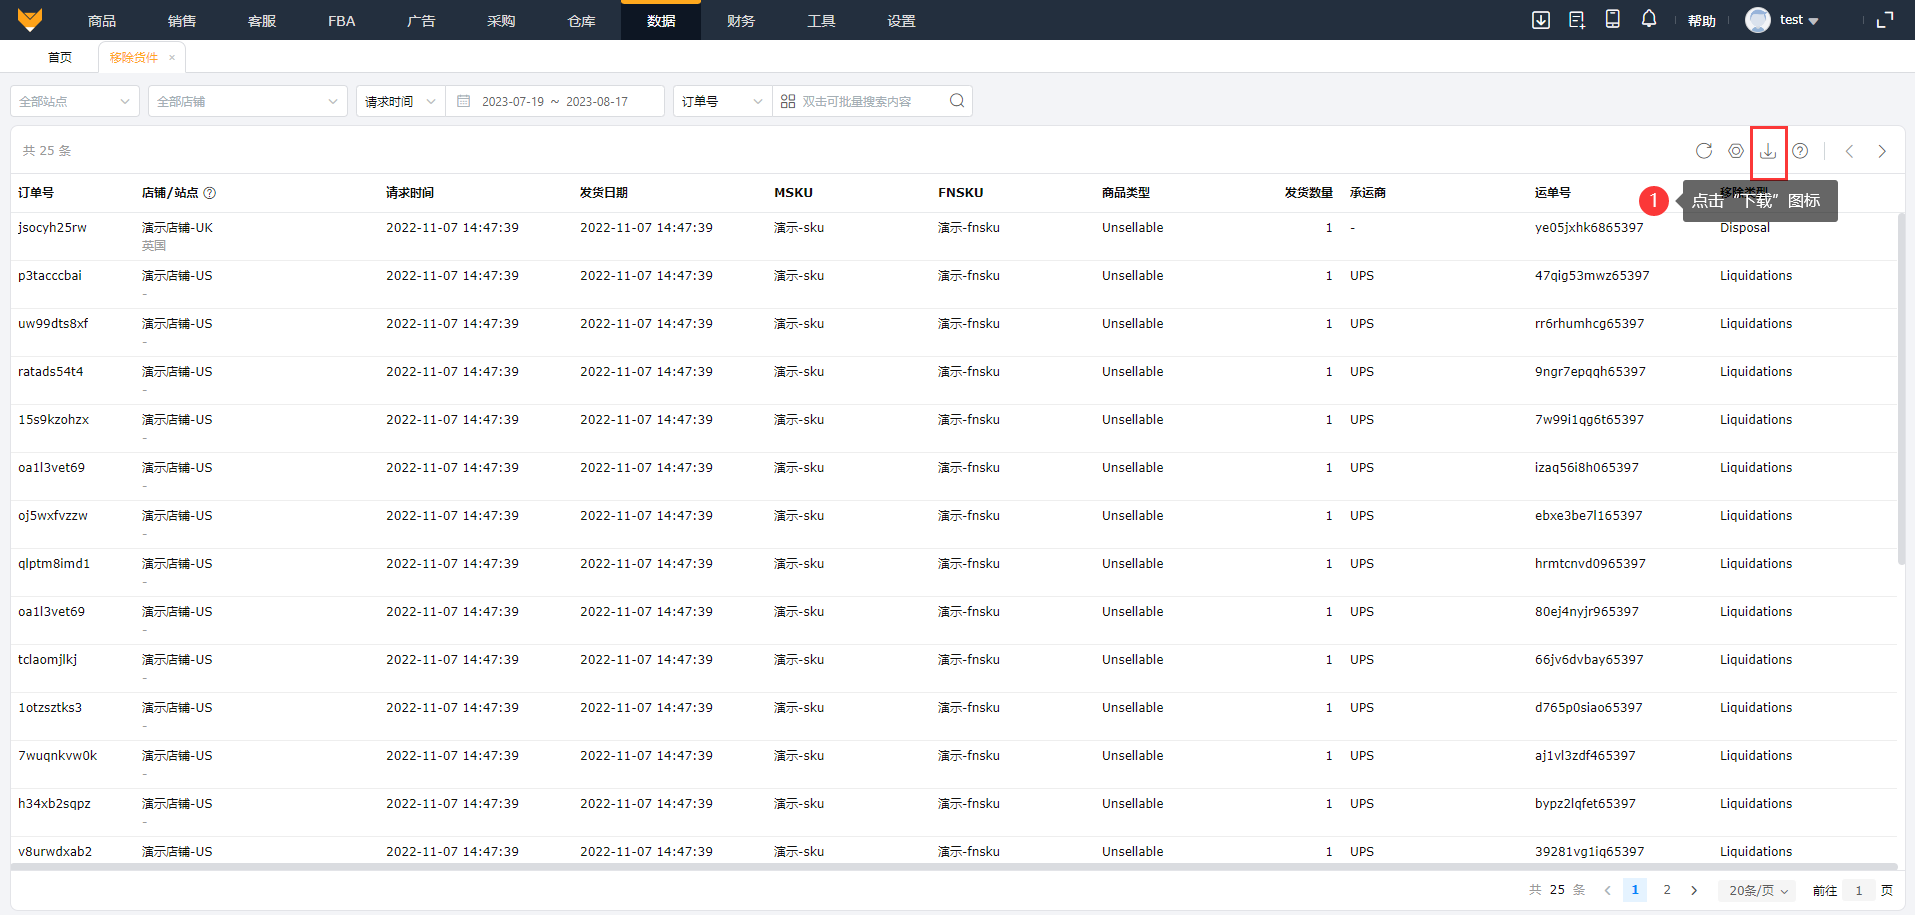Viewport: 1915px width, 915px height.
Task: Click order number uw99dts8xf
Action: pos(53,324)
